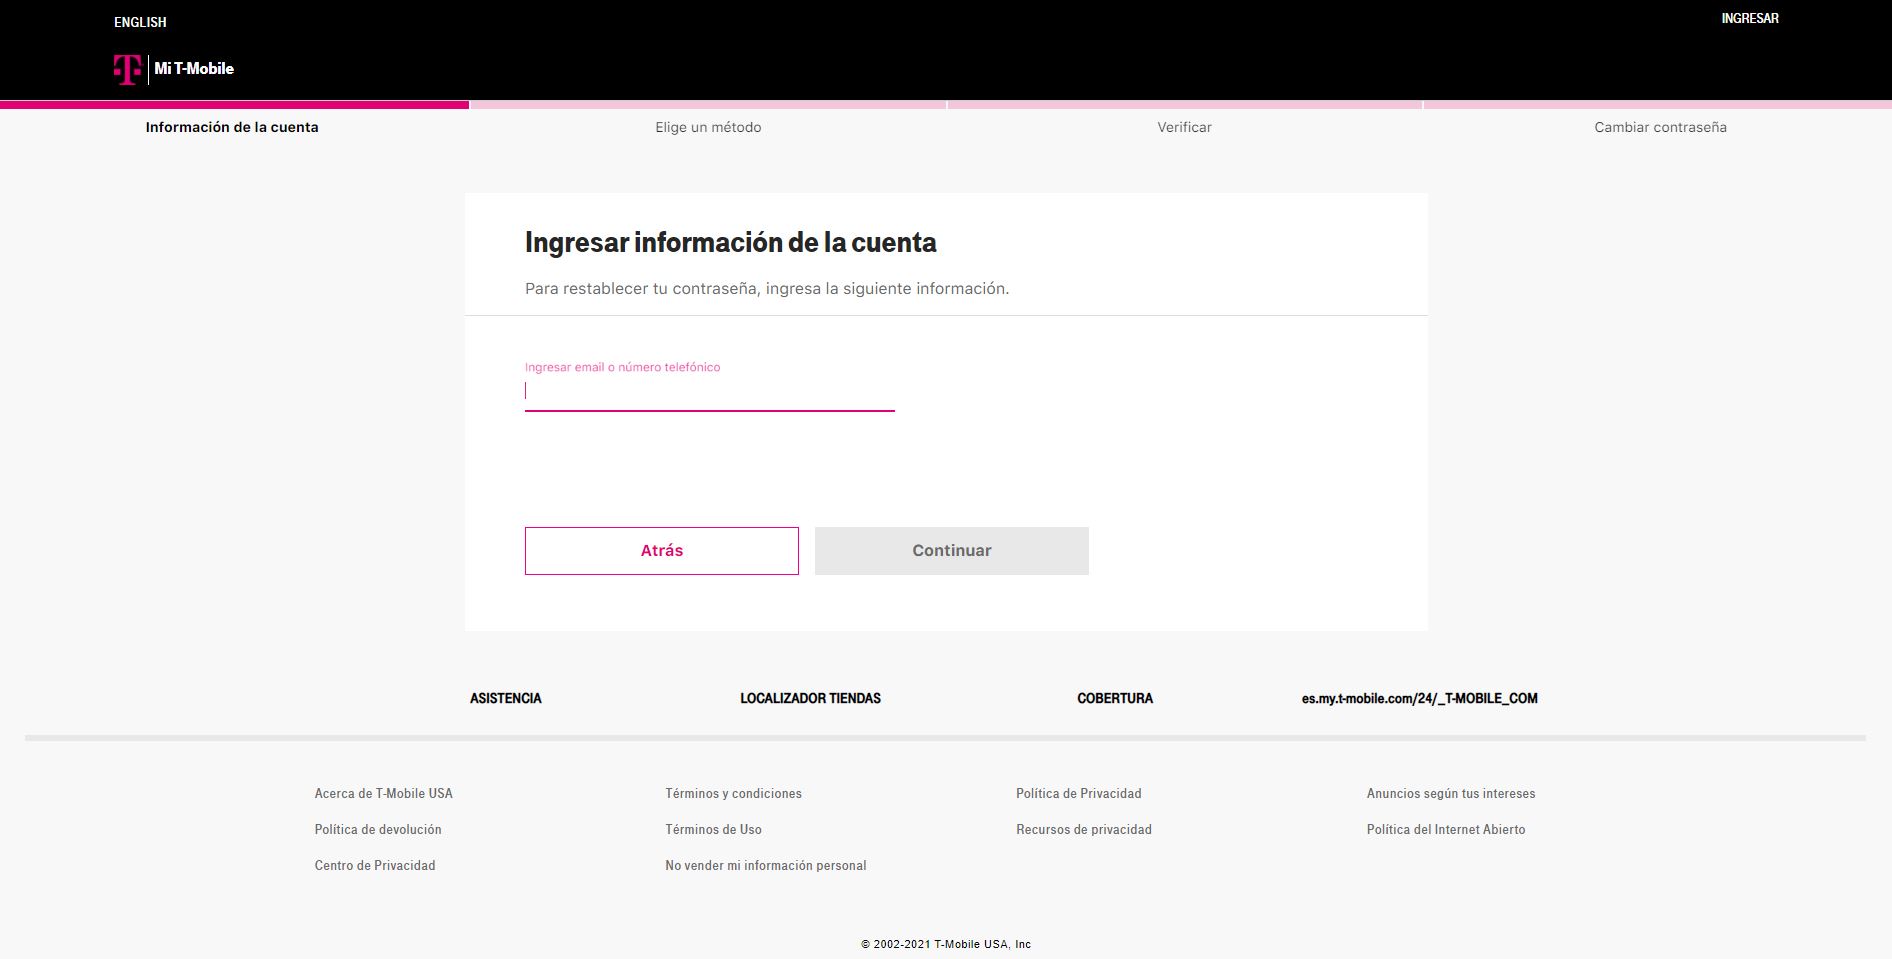Open the INGRESAR sign-in link
The width and height of the screenshot is (1892, 959).
(x=1749, y=18)
